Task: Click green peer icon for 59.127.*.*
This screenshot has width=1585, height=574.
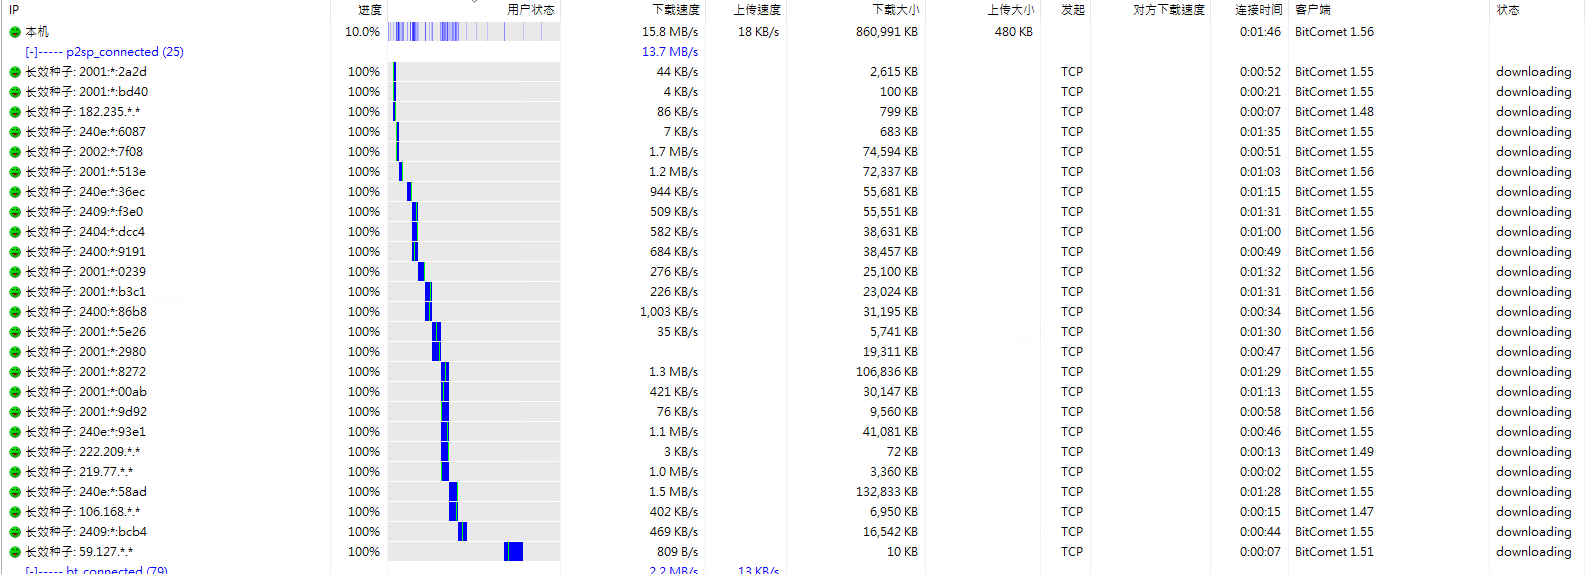Action: [x=15, y=552]
